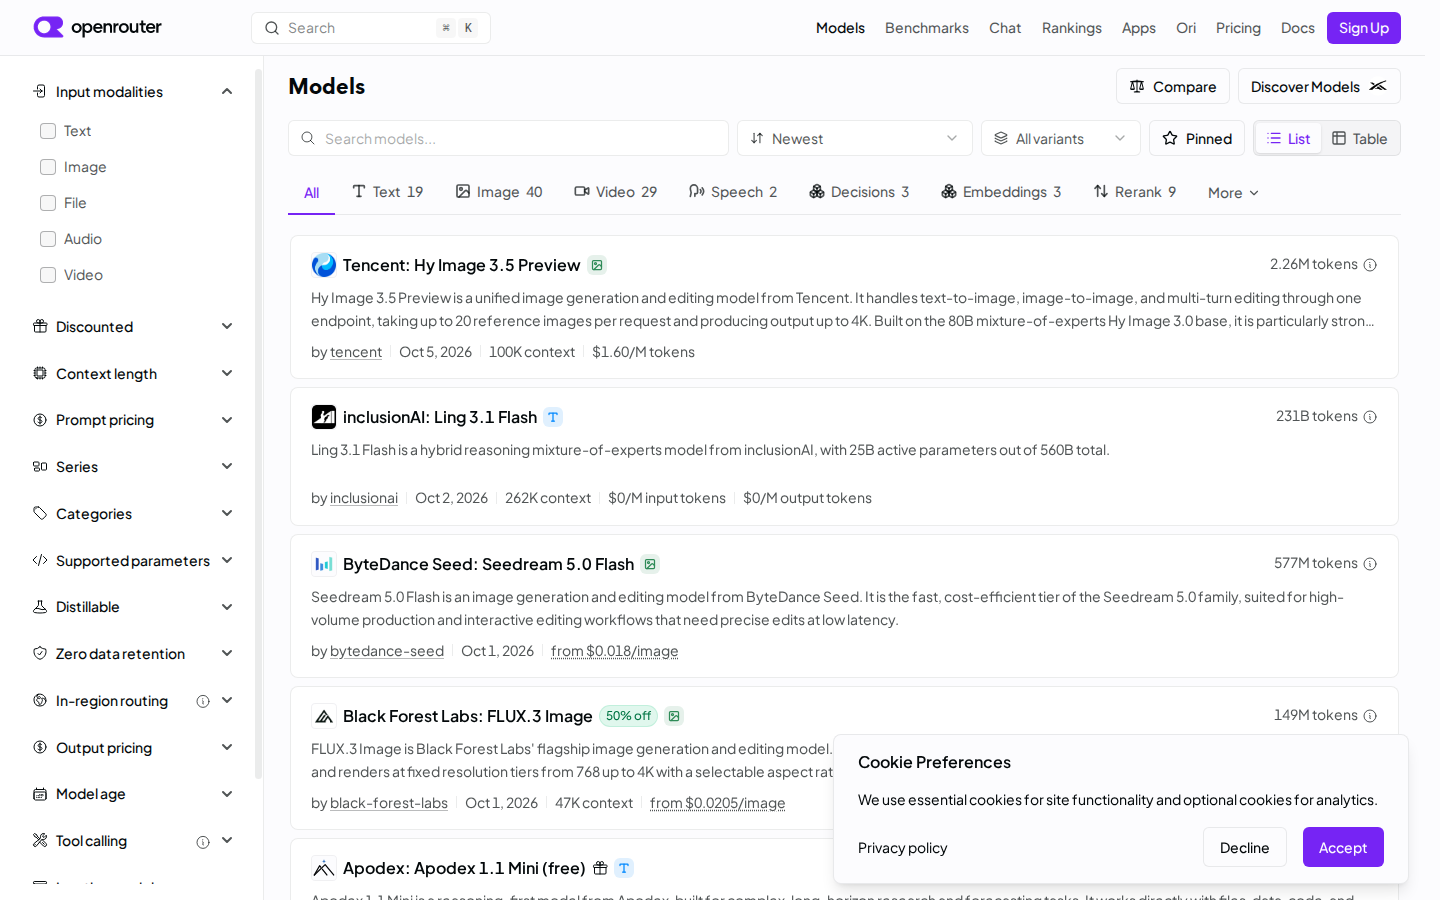Viewport: 1440px width, 900px height.
Task: Open the Newest sort dropdown
Action: point(855,138)
